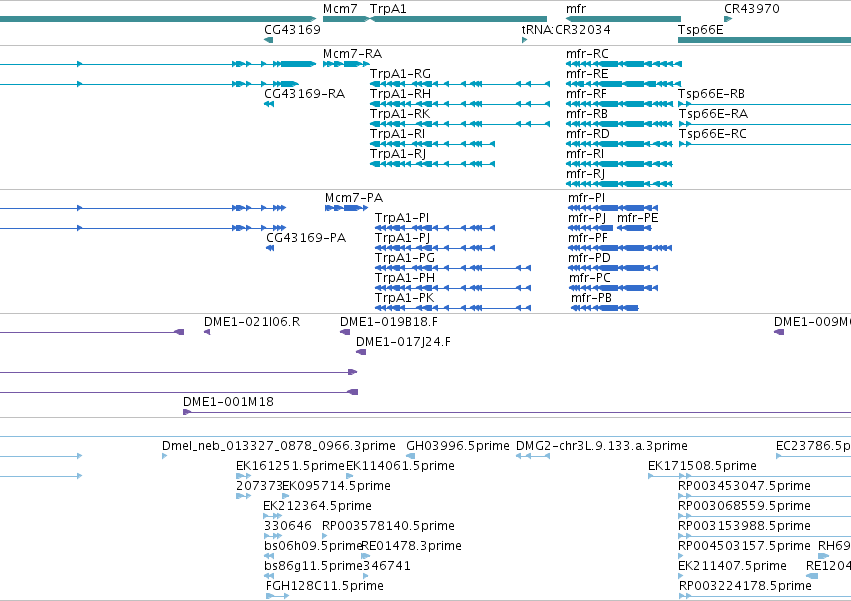Select transcript mfr-RC

624,64
